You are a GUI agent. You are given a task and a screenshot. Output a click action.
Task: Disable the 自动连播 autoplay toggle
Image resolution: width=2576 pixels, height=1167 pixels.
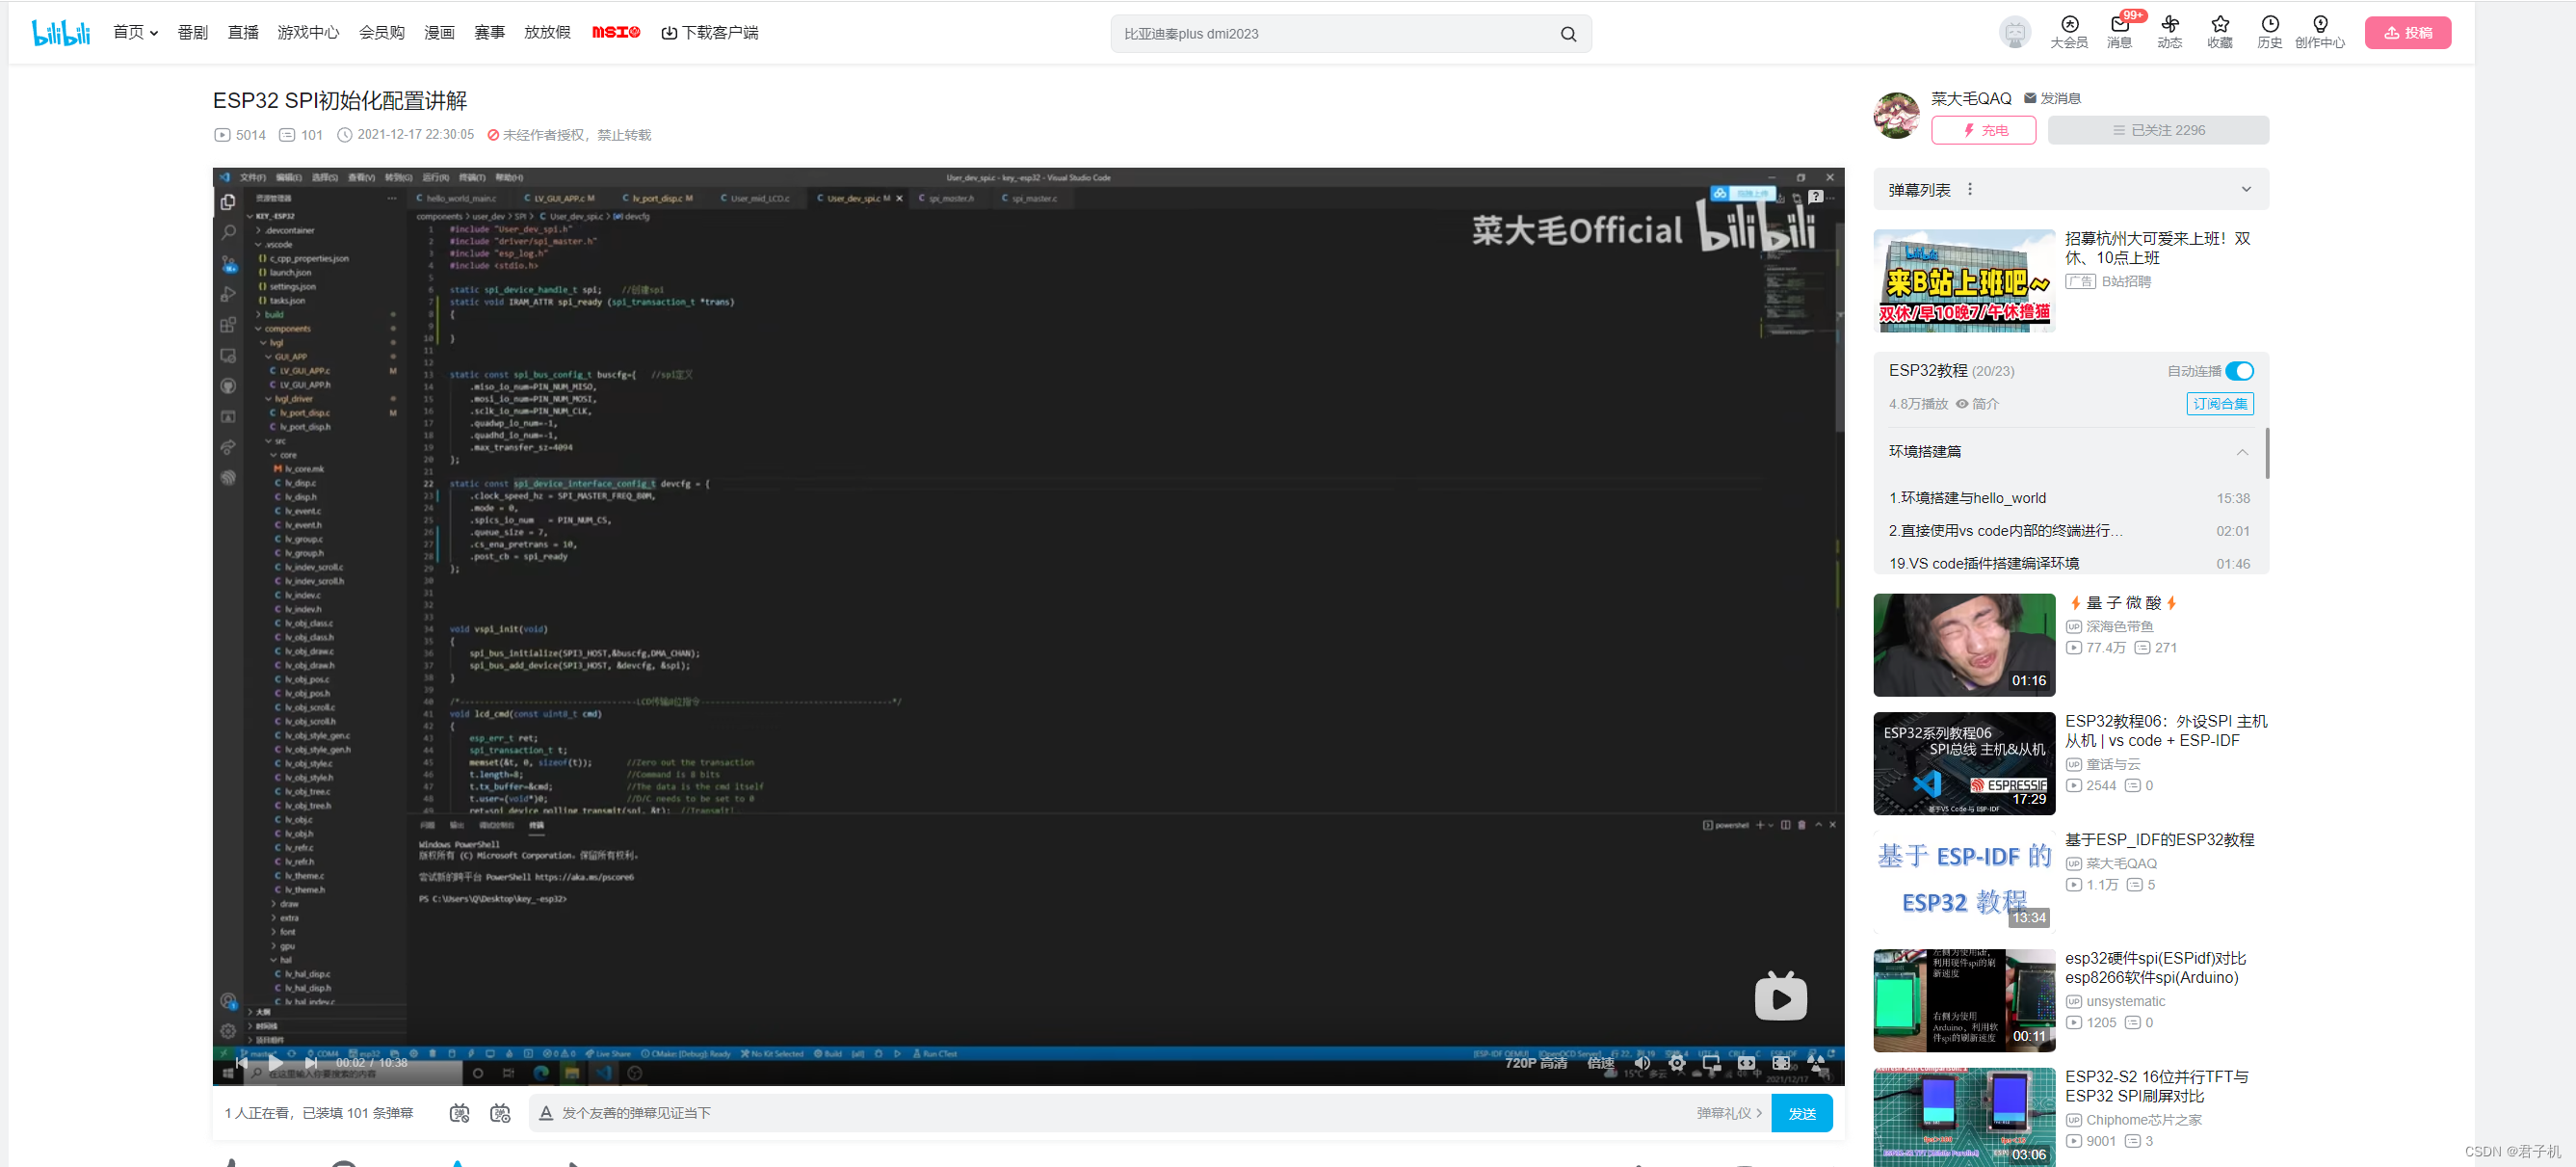2242,370
